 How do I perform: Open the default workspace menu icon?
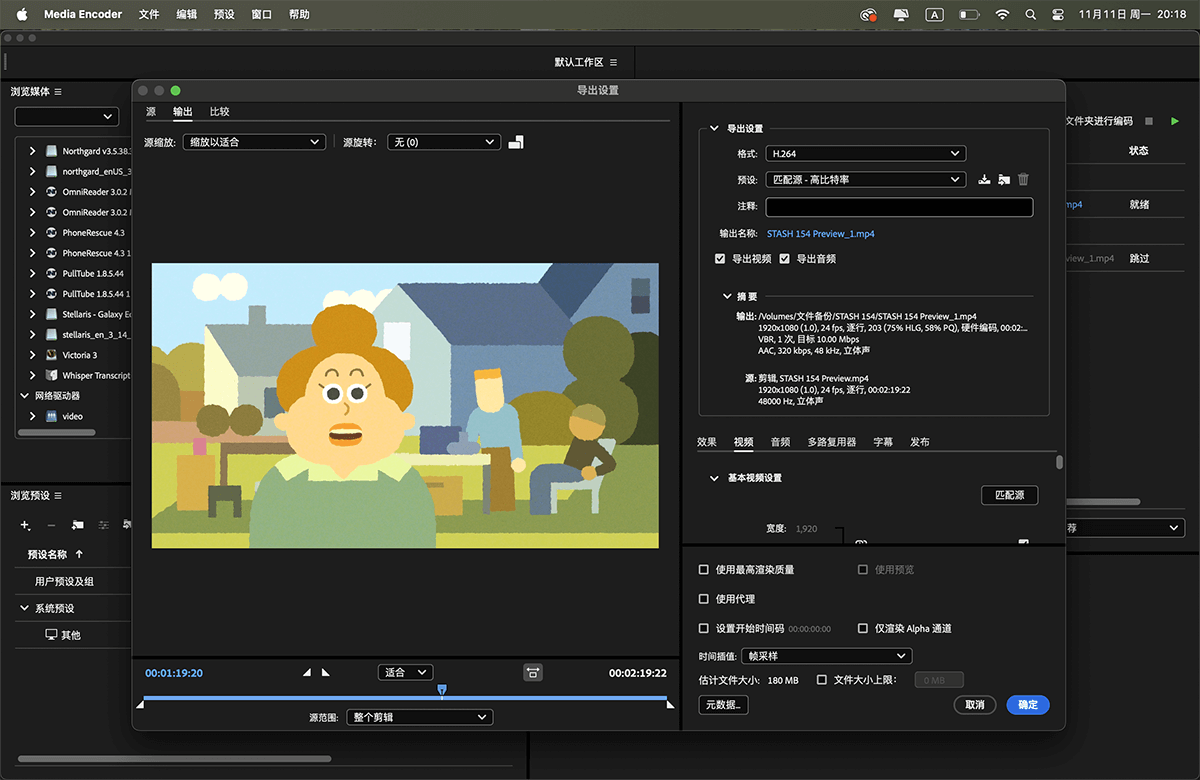614,62
